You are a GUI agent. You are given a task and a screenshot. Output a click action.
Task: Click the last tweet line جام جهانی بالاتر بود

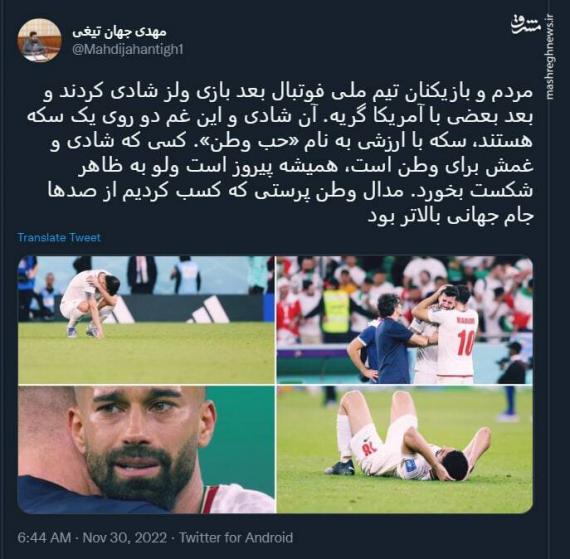coord(451,216)
